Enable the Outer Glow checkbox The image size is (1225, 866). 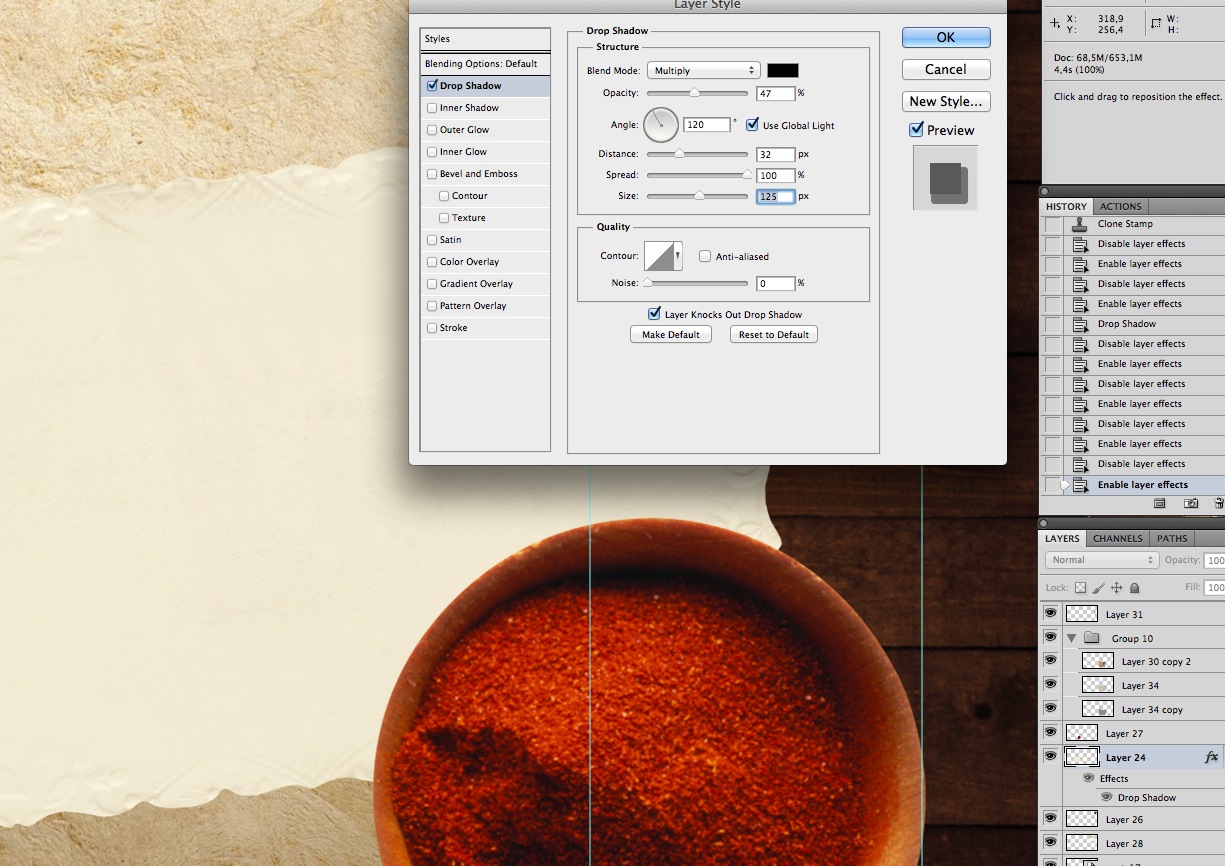[432, 130]
